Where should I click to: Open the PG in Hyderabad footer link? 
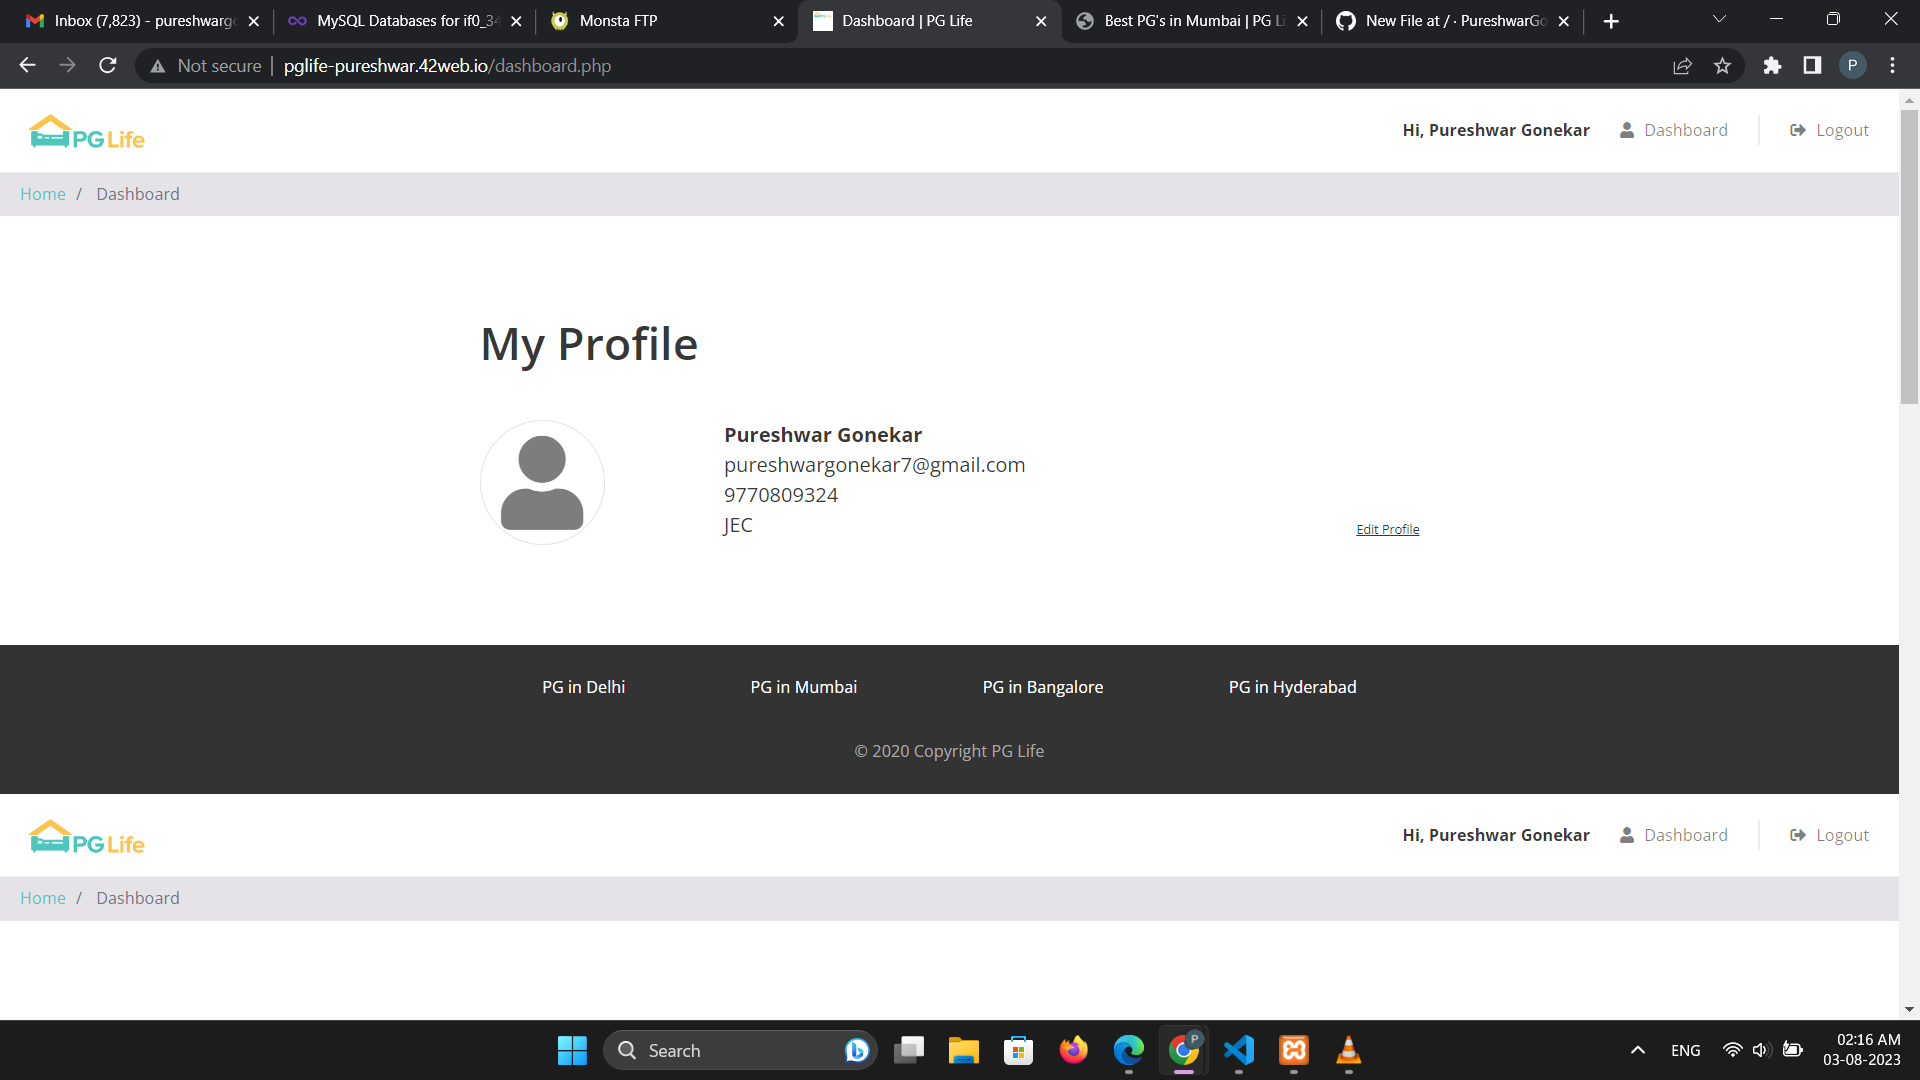[x=1292, y=687]
